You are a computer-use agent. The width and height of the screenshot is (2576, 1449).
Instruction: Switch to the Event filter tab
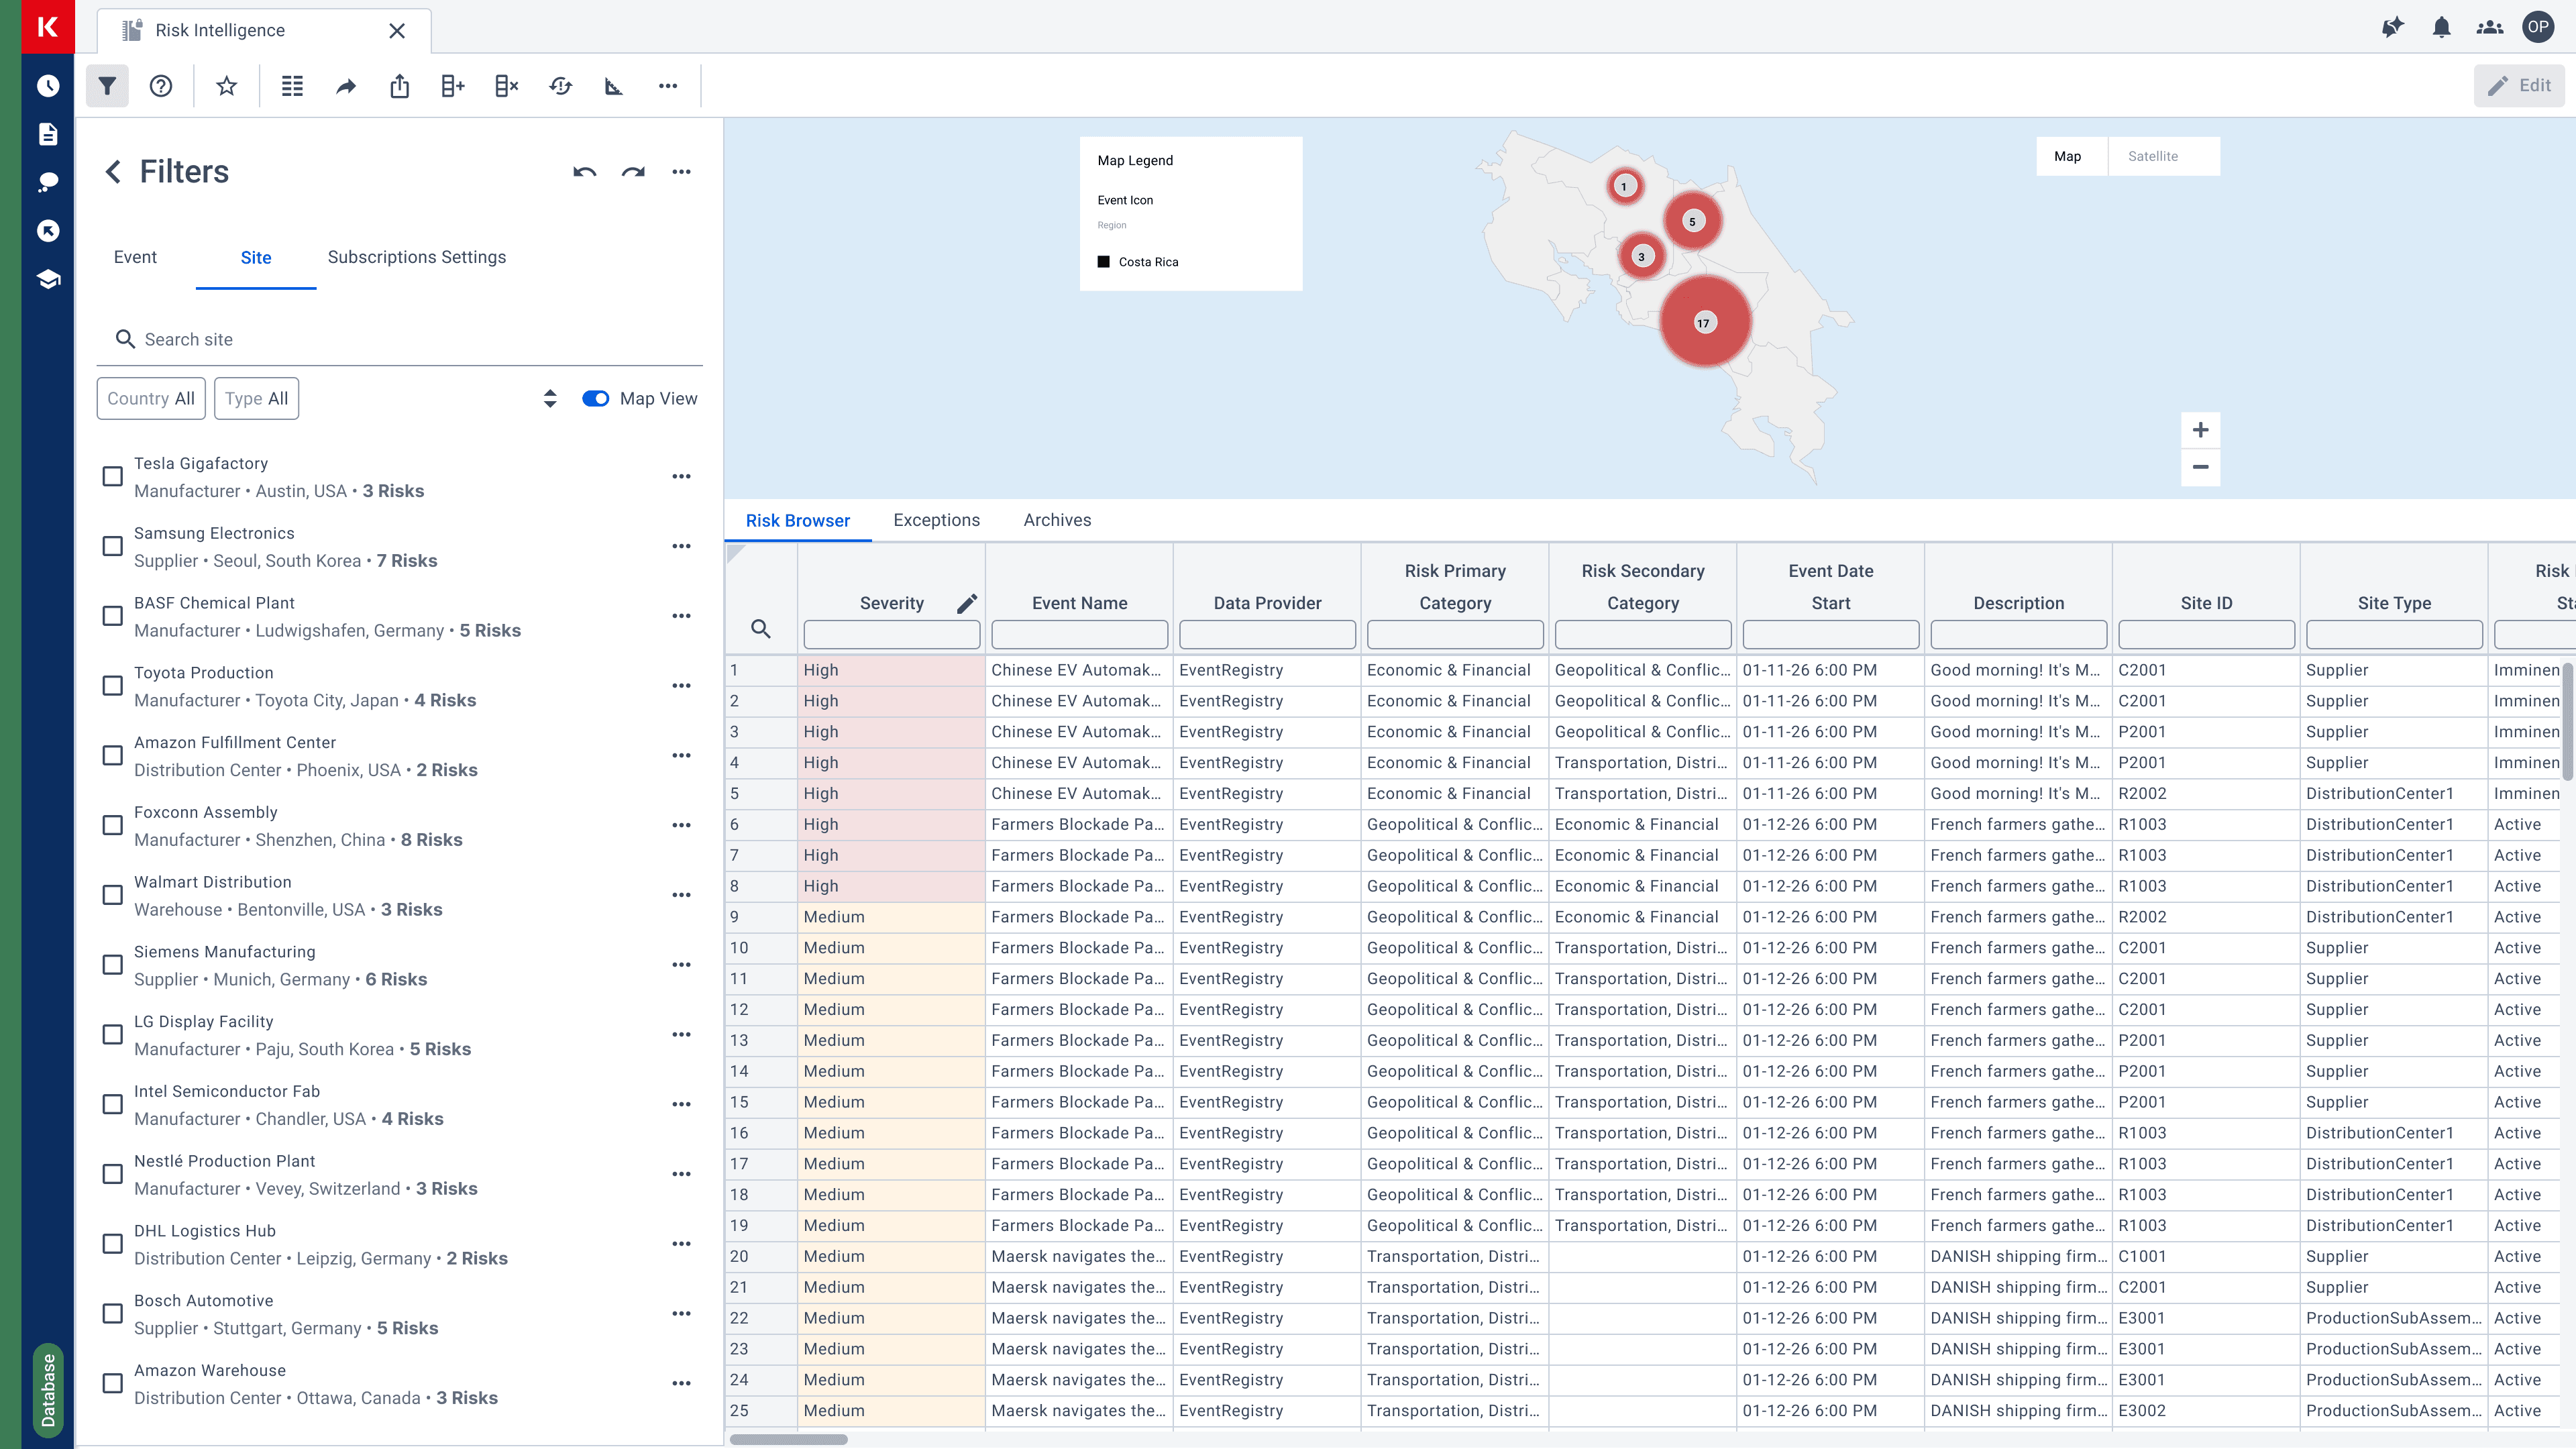click(135, 257)
